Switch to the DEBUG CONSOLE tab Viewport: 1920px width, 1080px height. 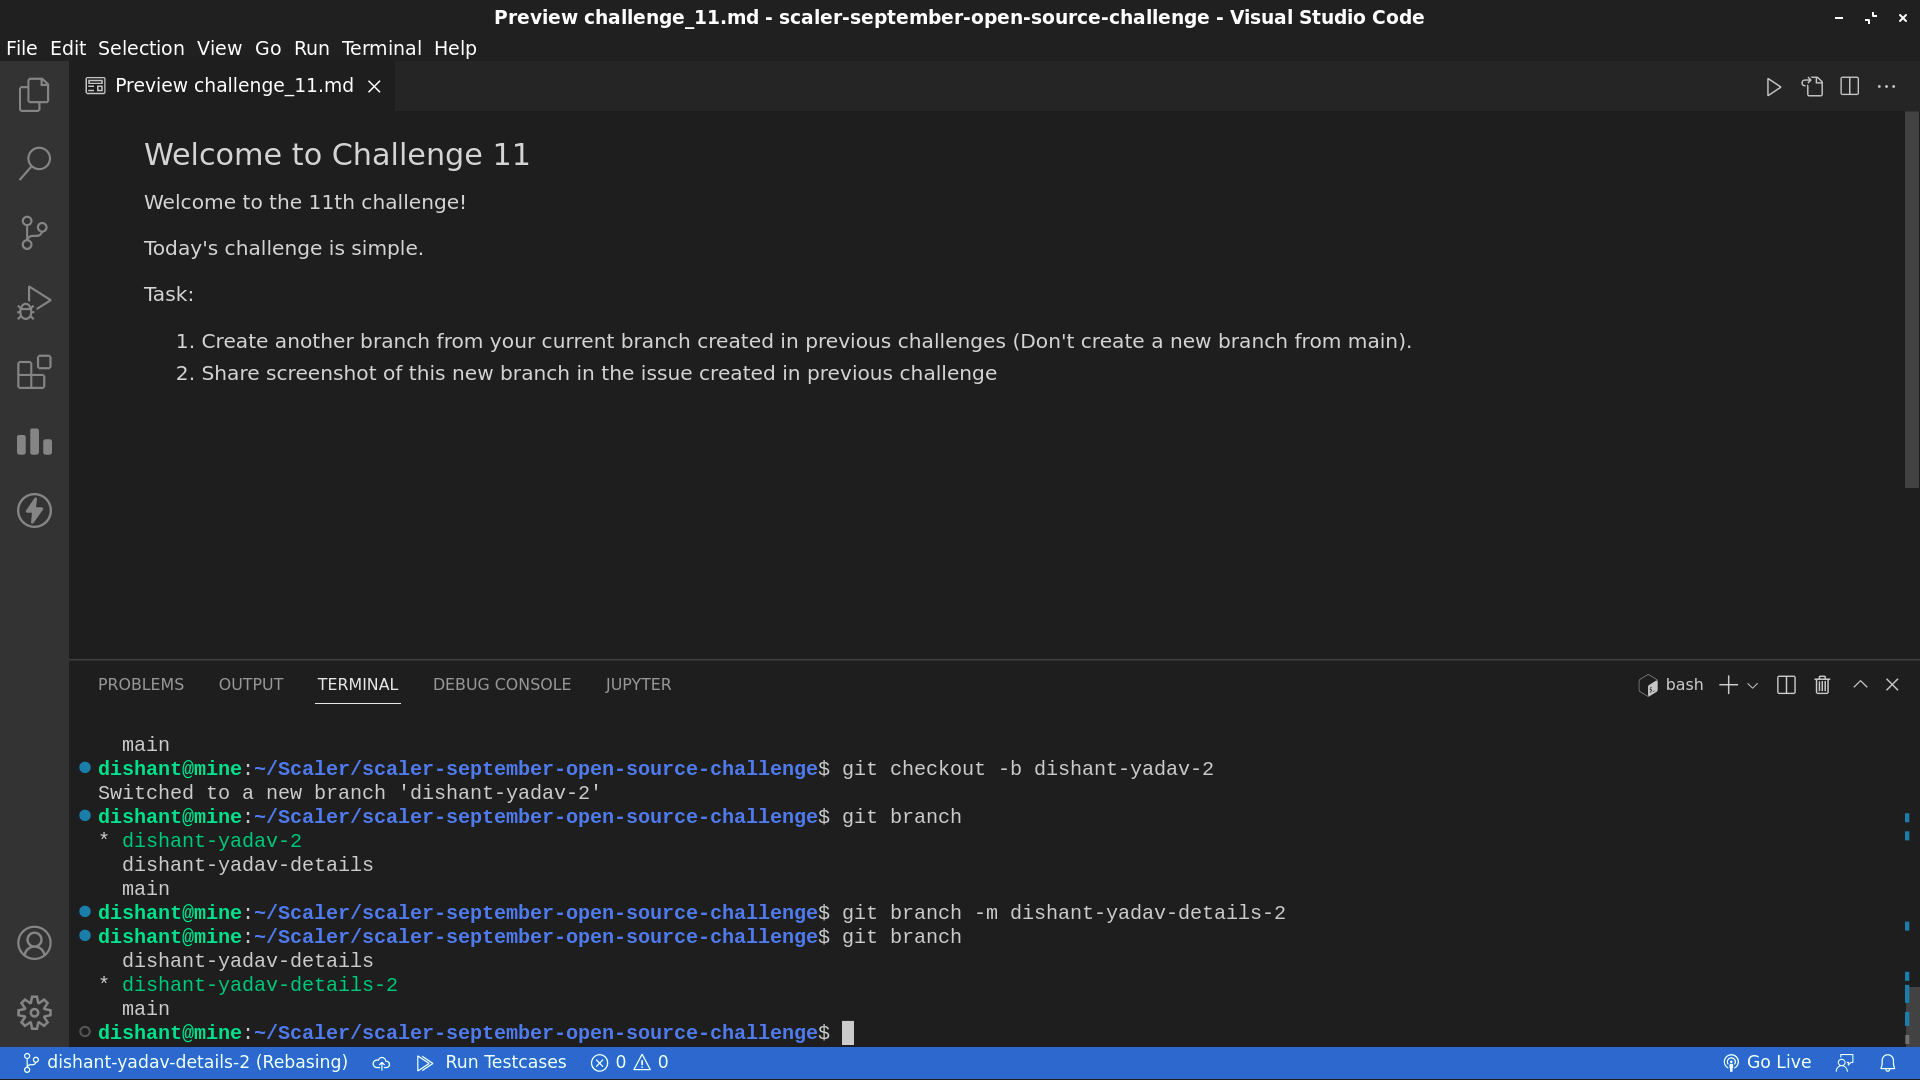click(502, 685)
